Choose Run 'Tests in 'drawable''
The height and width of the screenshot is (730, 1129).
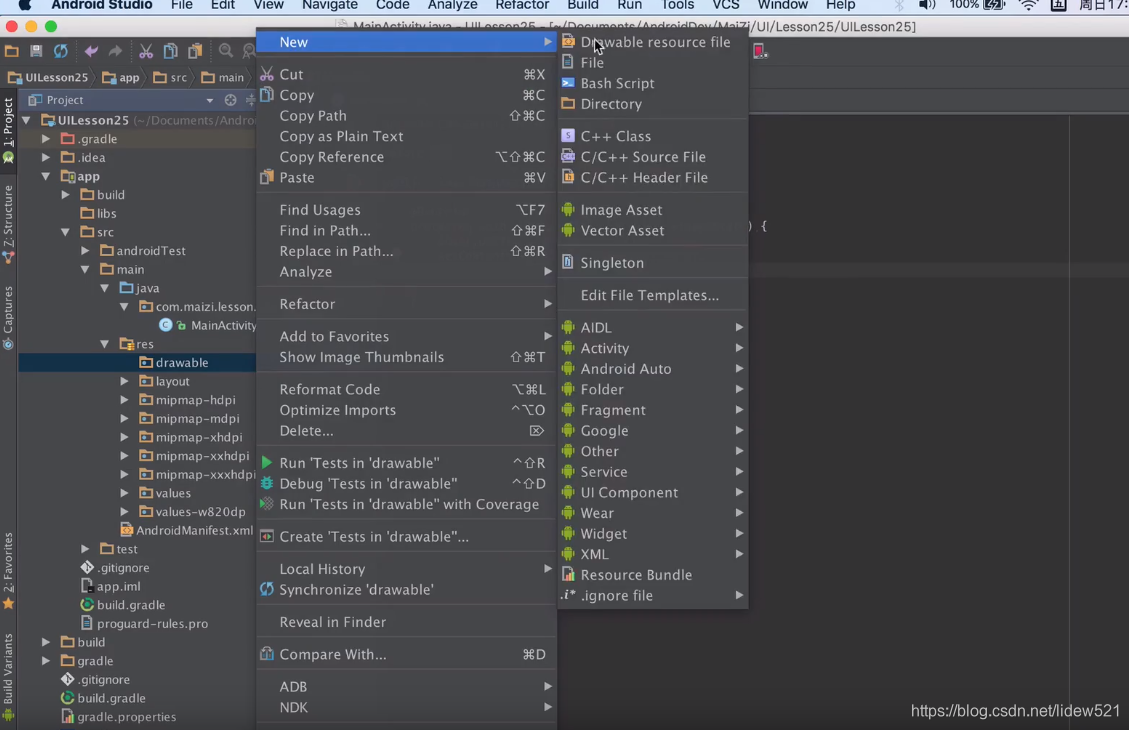point(405,463)
